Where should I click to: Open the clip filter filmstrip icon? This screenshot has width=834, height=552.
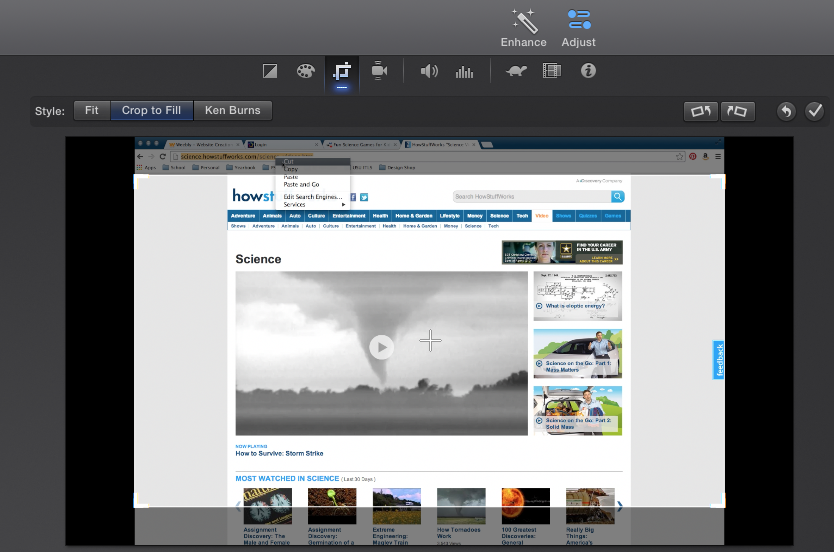pyautogui.click(x=552, y=71)
